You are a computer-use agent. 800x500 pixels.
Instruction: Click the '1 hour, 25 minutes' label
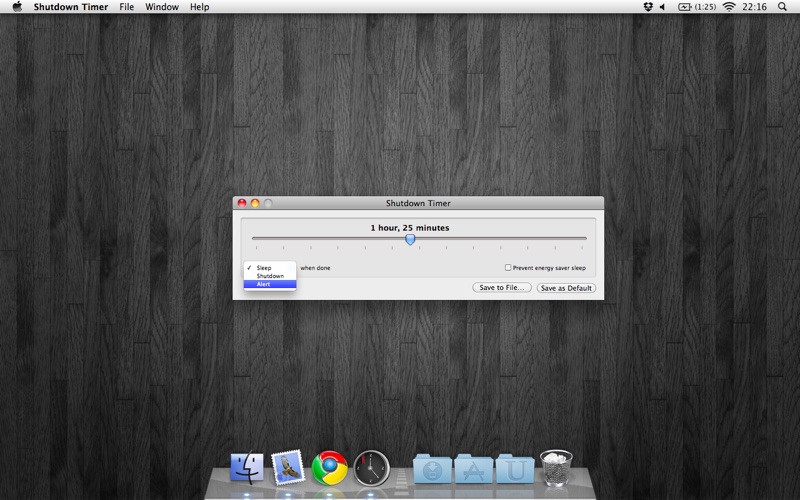pos(410,228)
